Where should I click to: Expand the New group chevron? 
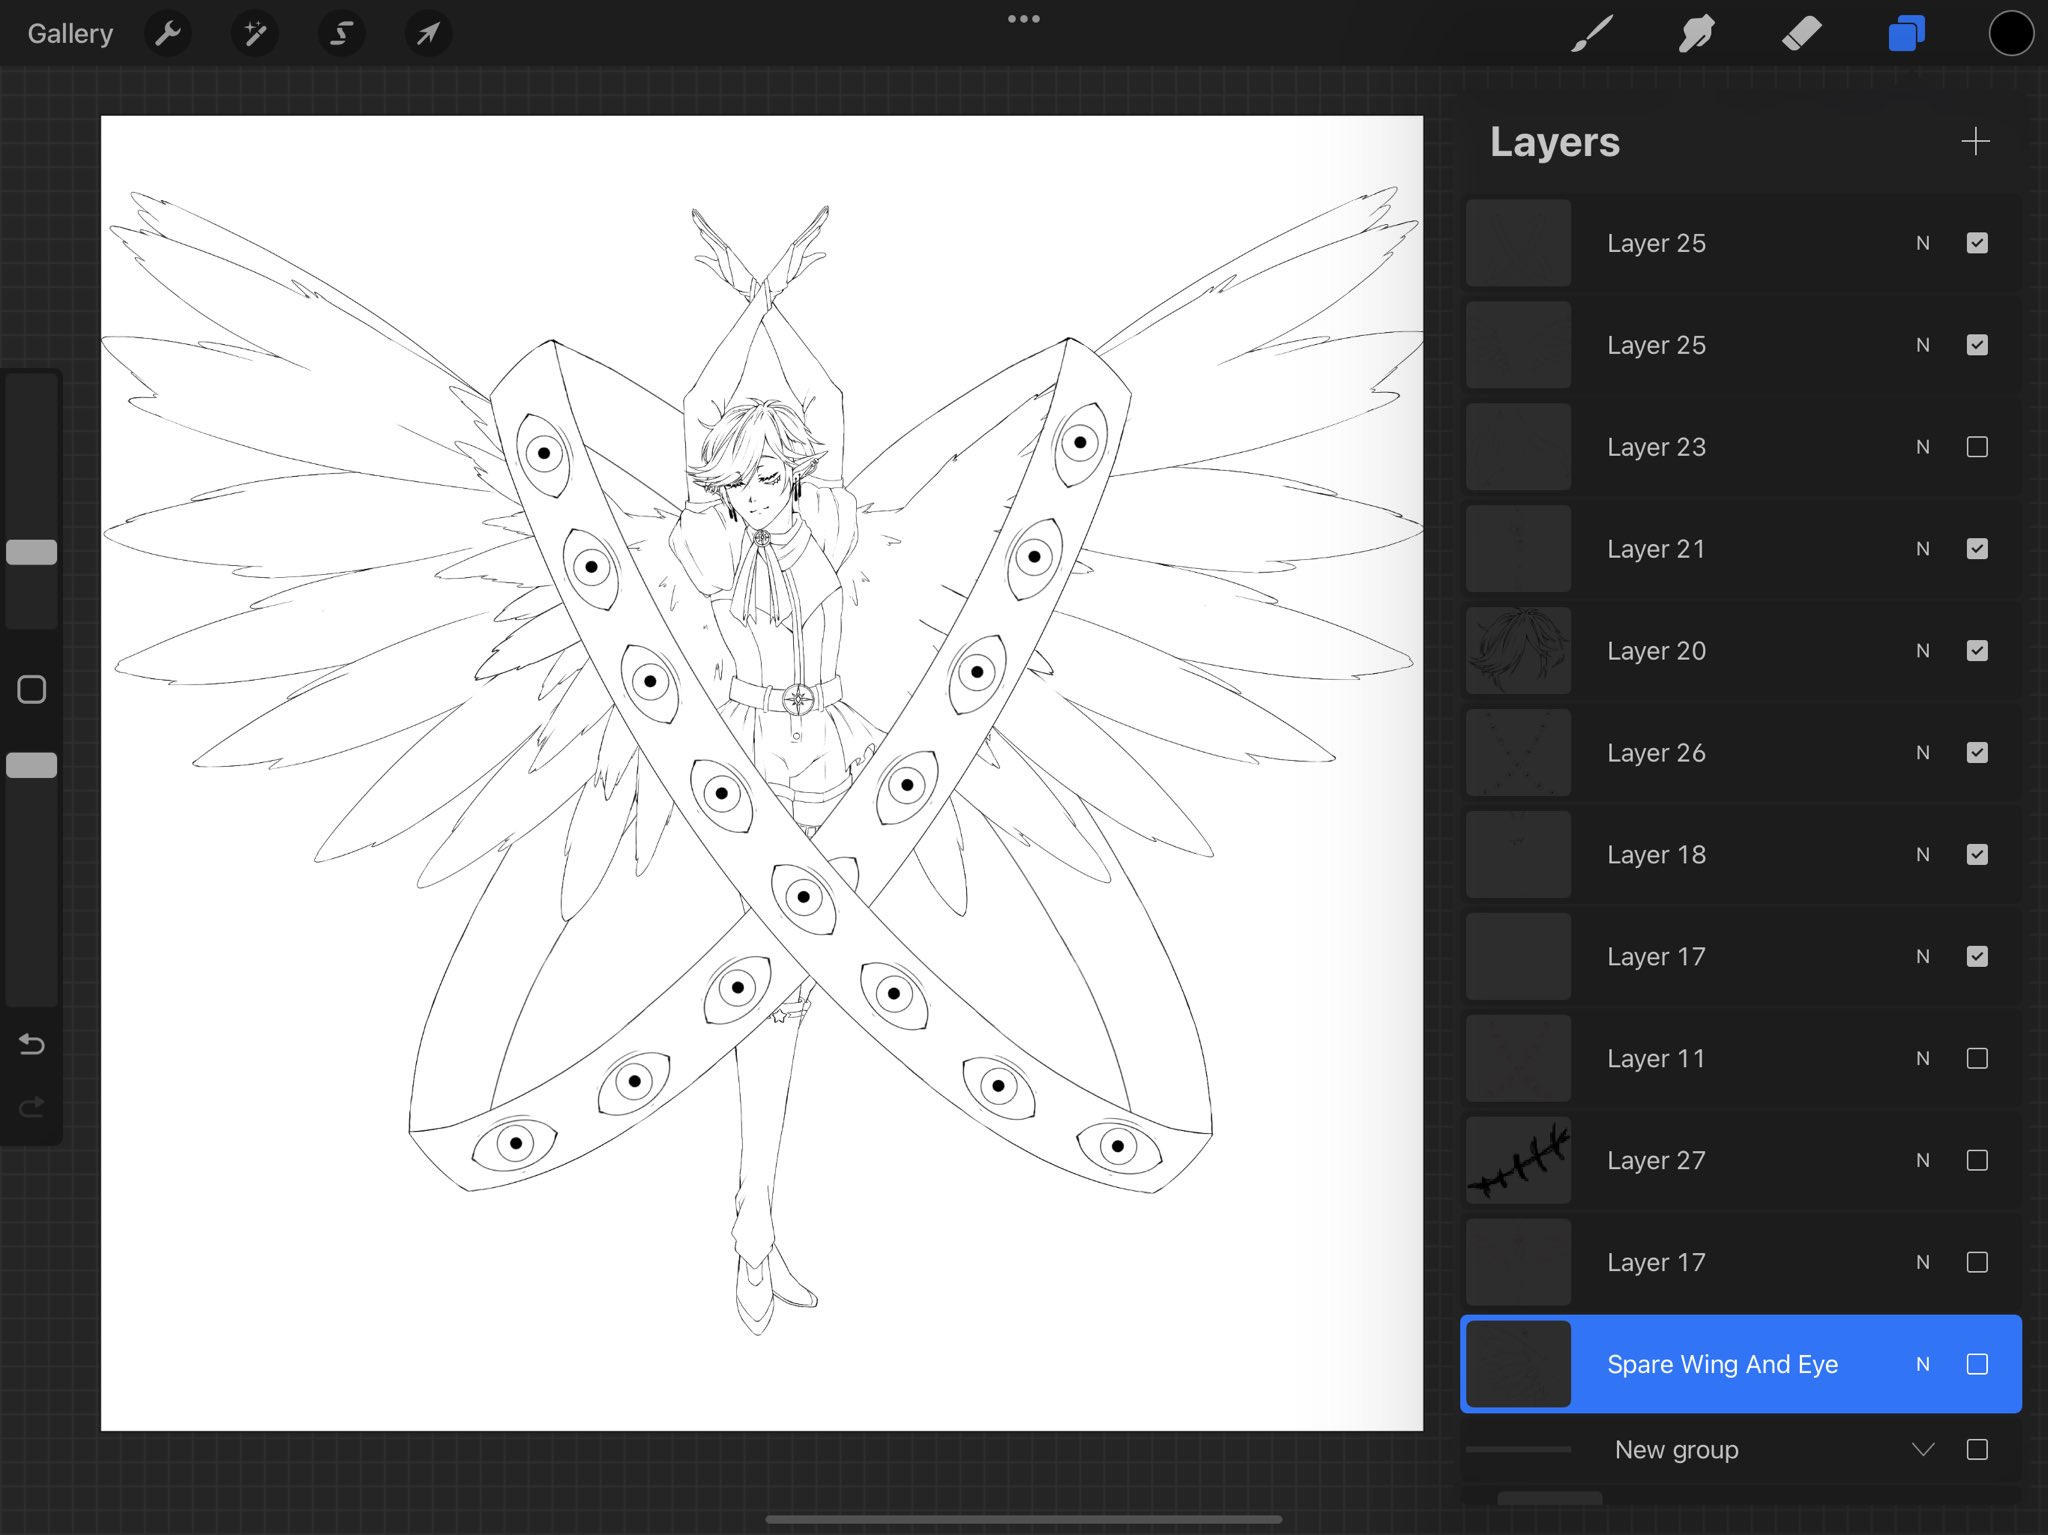[x=1923, y=1449]
